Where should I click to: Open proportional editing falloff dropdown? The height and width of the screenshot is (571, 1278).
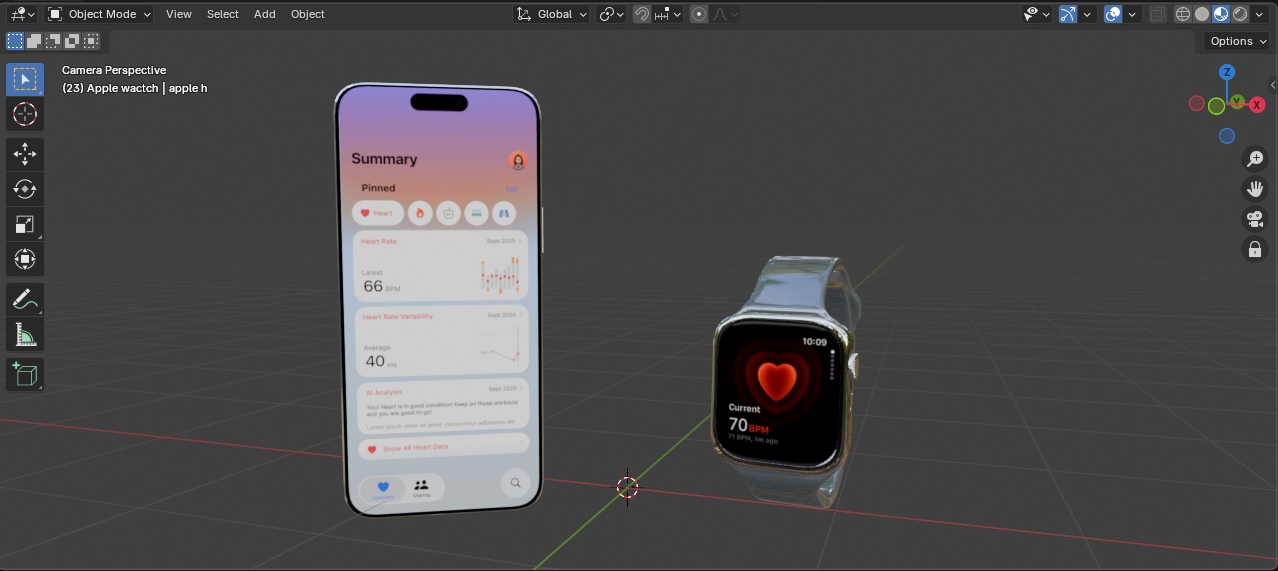click(x=725, y=14)
